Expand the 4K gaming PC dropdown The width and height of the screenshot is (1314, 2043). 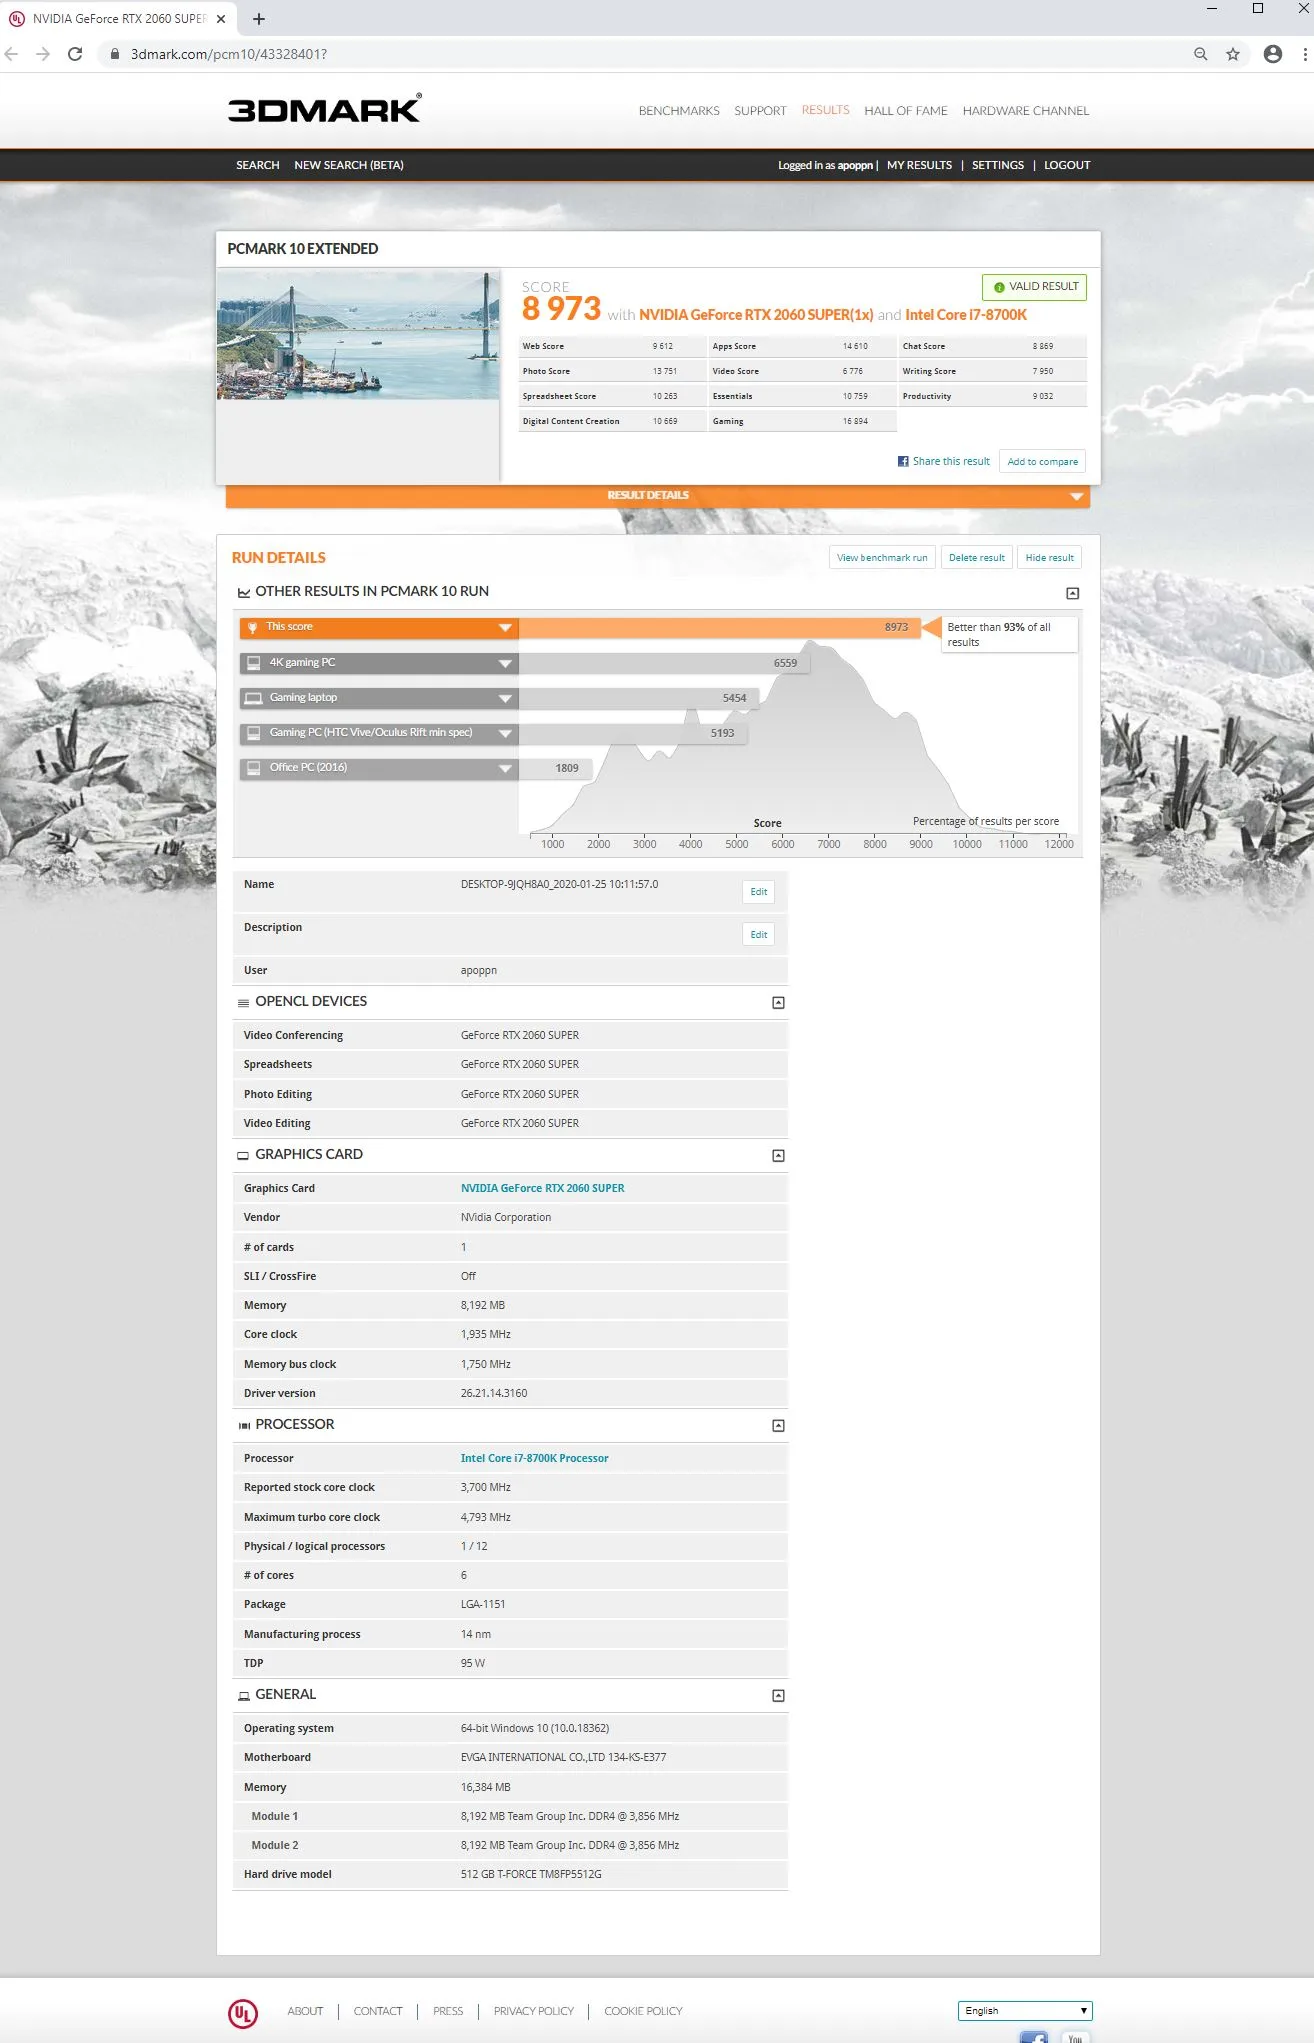point(505,663)
